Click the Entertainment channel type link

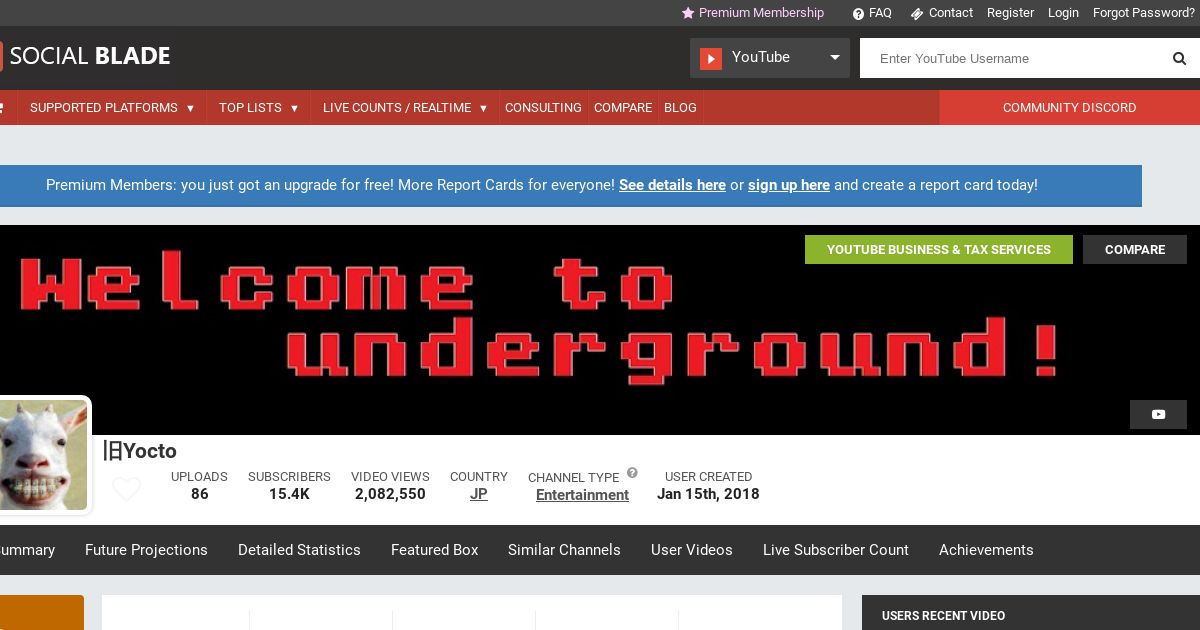(x=582, y=495)
